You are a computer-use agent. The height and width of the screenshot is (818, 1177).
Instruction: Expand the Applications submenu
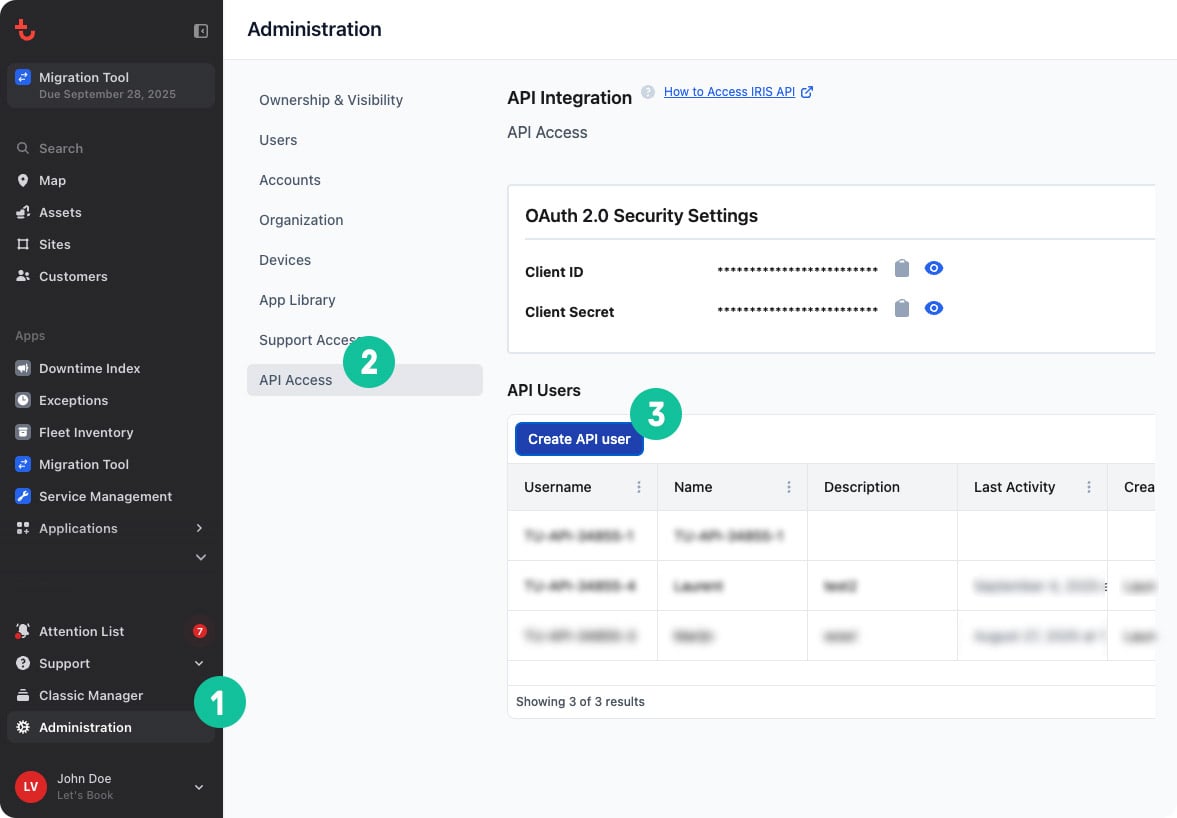point(199,528)
